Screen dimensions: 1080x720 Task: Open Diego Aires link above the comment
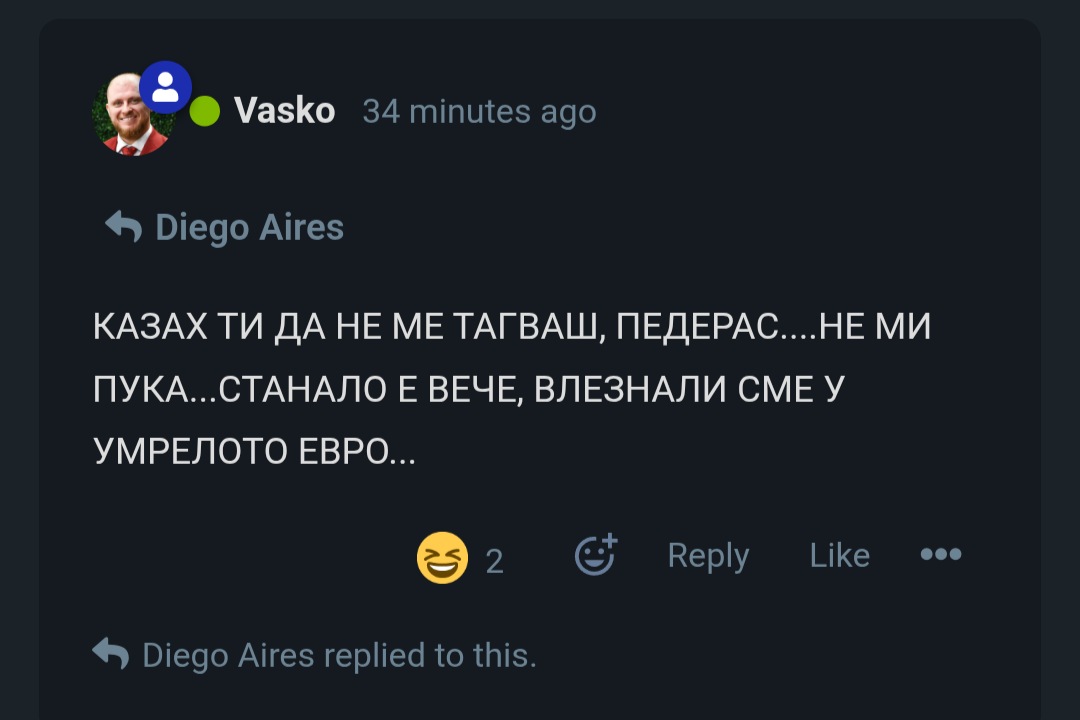(x=249, y=228)
